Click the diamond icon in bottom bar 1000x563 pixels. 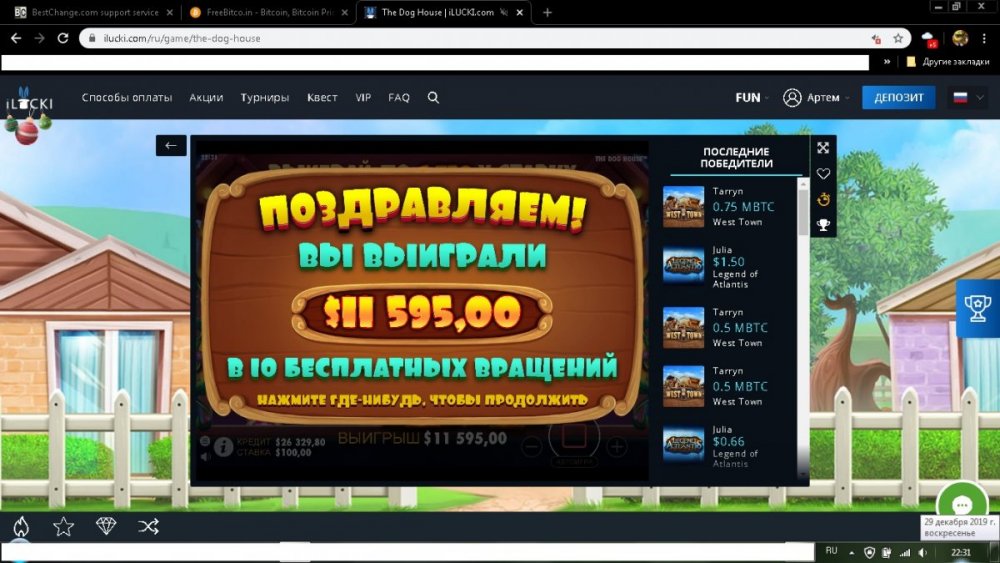tap(106, 526)
